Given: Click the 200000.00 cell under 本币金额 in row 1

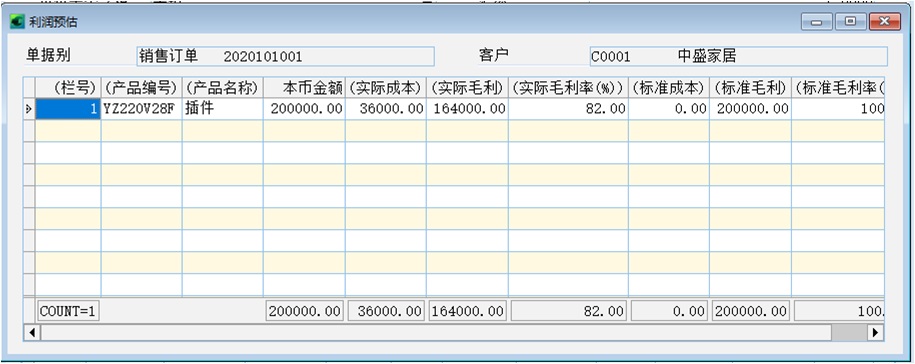Looking at the screenshot, I should tap(305, 109).
